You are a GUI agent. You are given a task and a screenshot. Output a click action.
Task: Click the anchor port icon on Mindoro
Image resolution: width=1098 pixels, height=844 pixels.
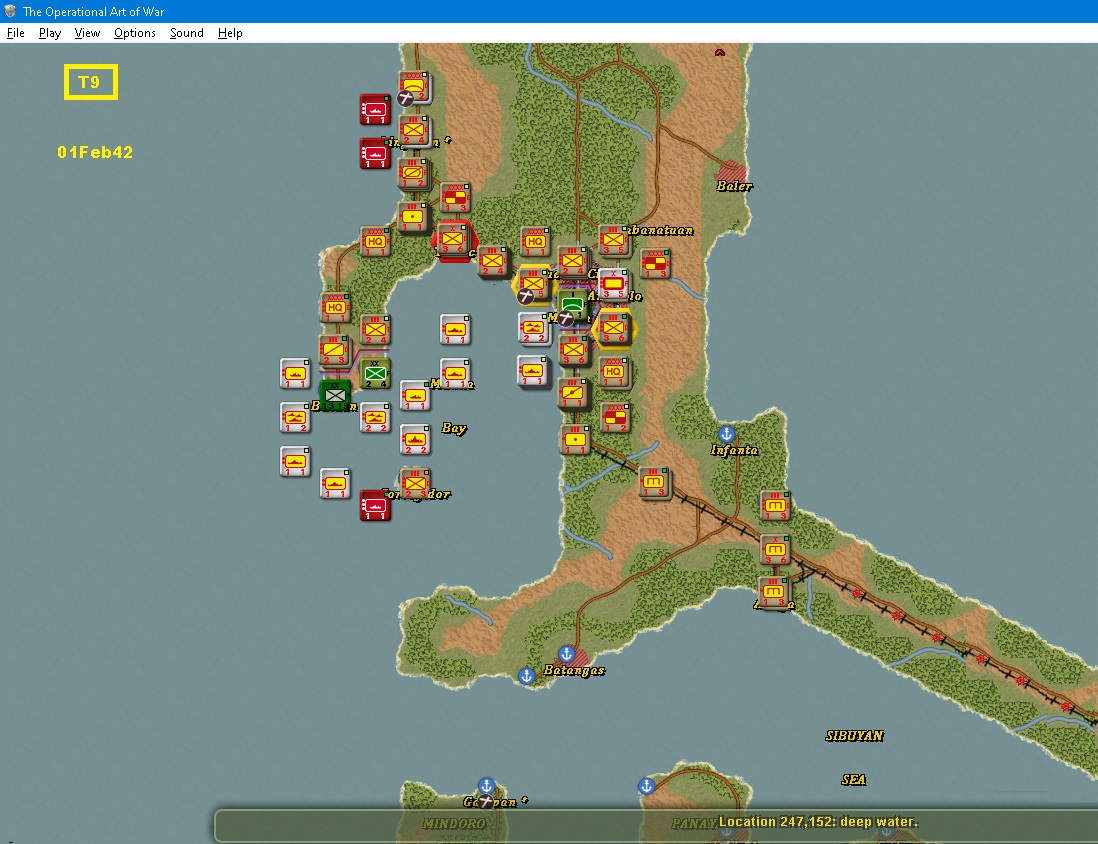click(486, 785)
